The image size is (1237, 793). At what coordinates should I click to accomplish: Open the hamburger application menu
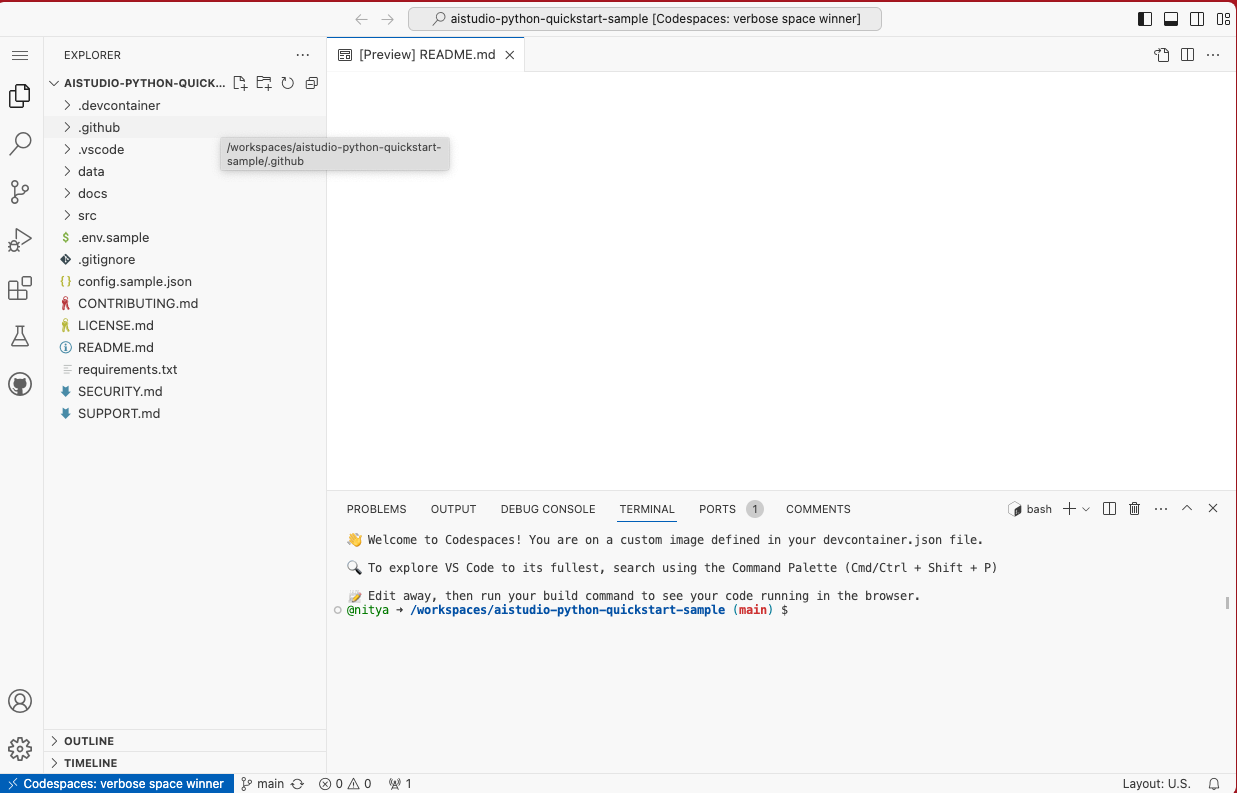click(20, 55)
